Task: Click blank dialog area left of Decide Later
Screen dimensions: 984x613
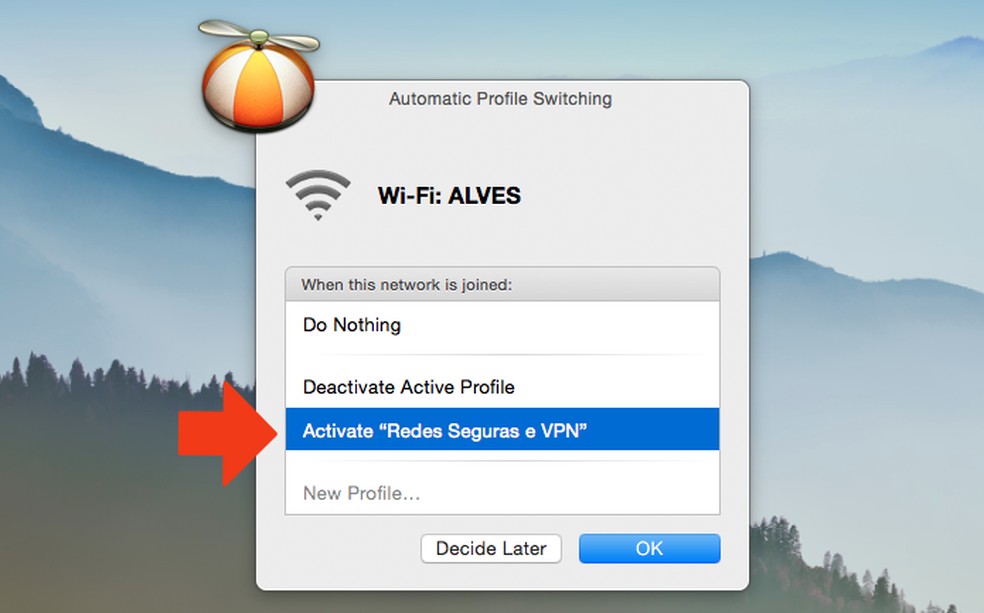Action: 339,550
